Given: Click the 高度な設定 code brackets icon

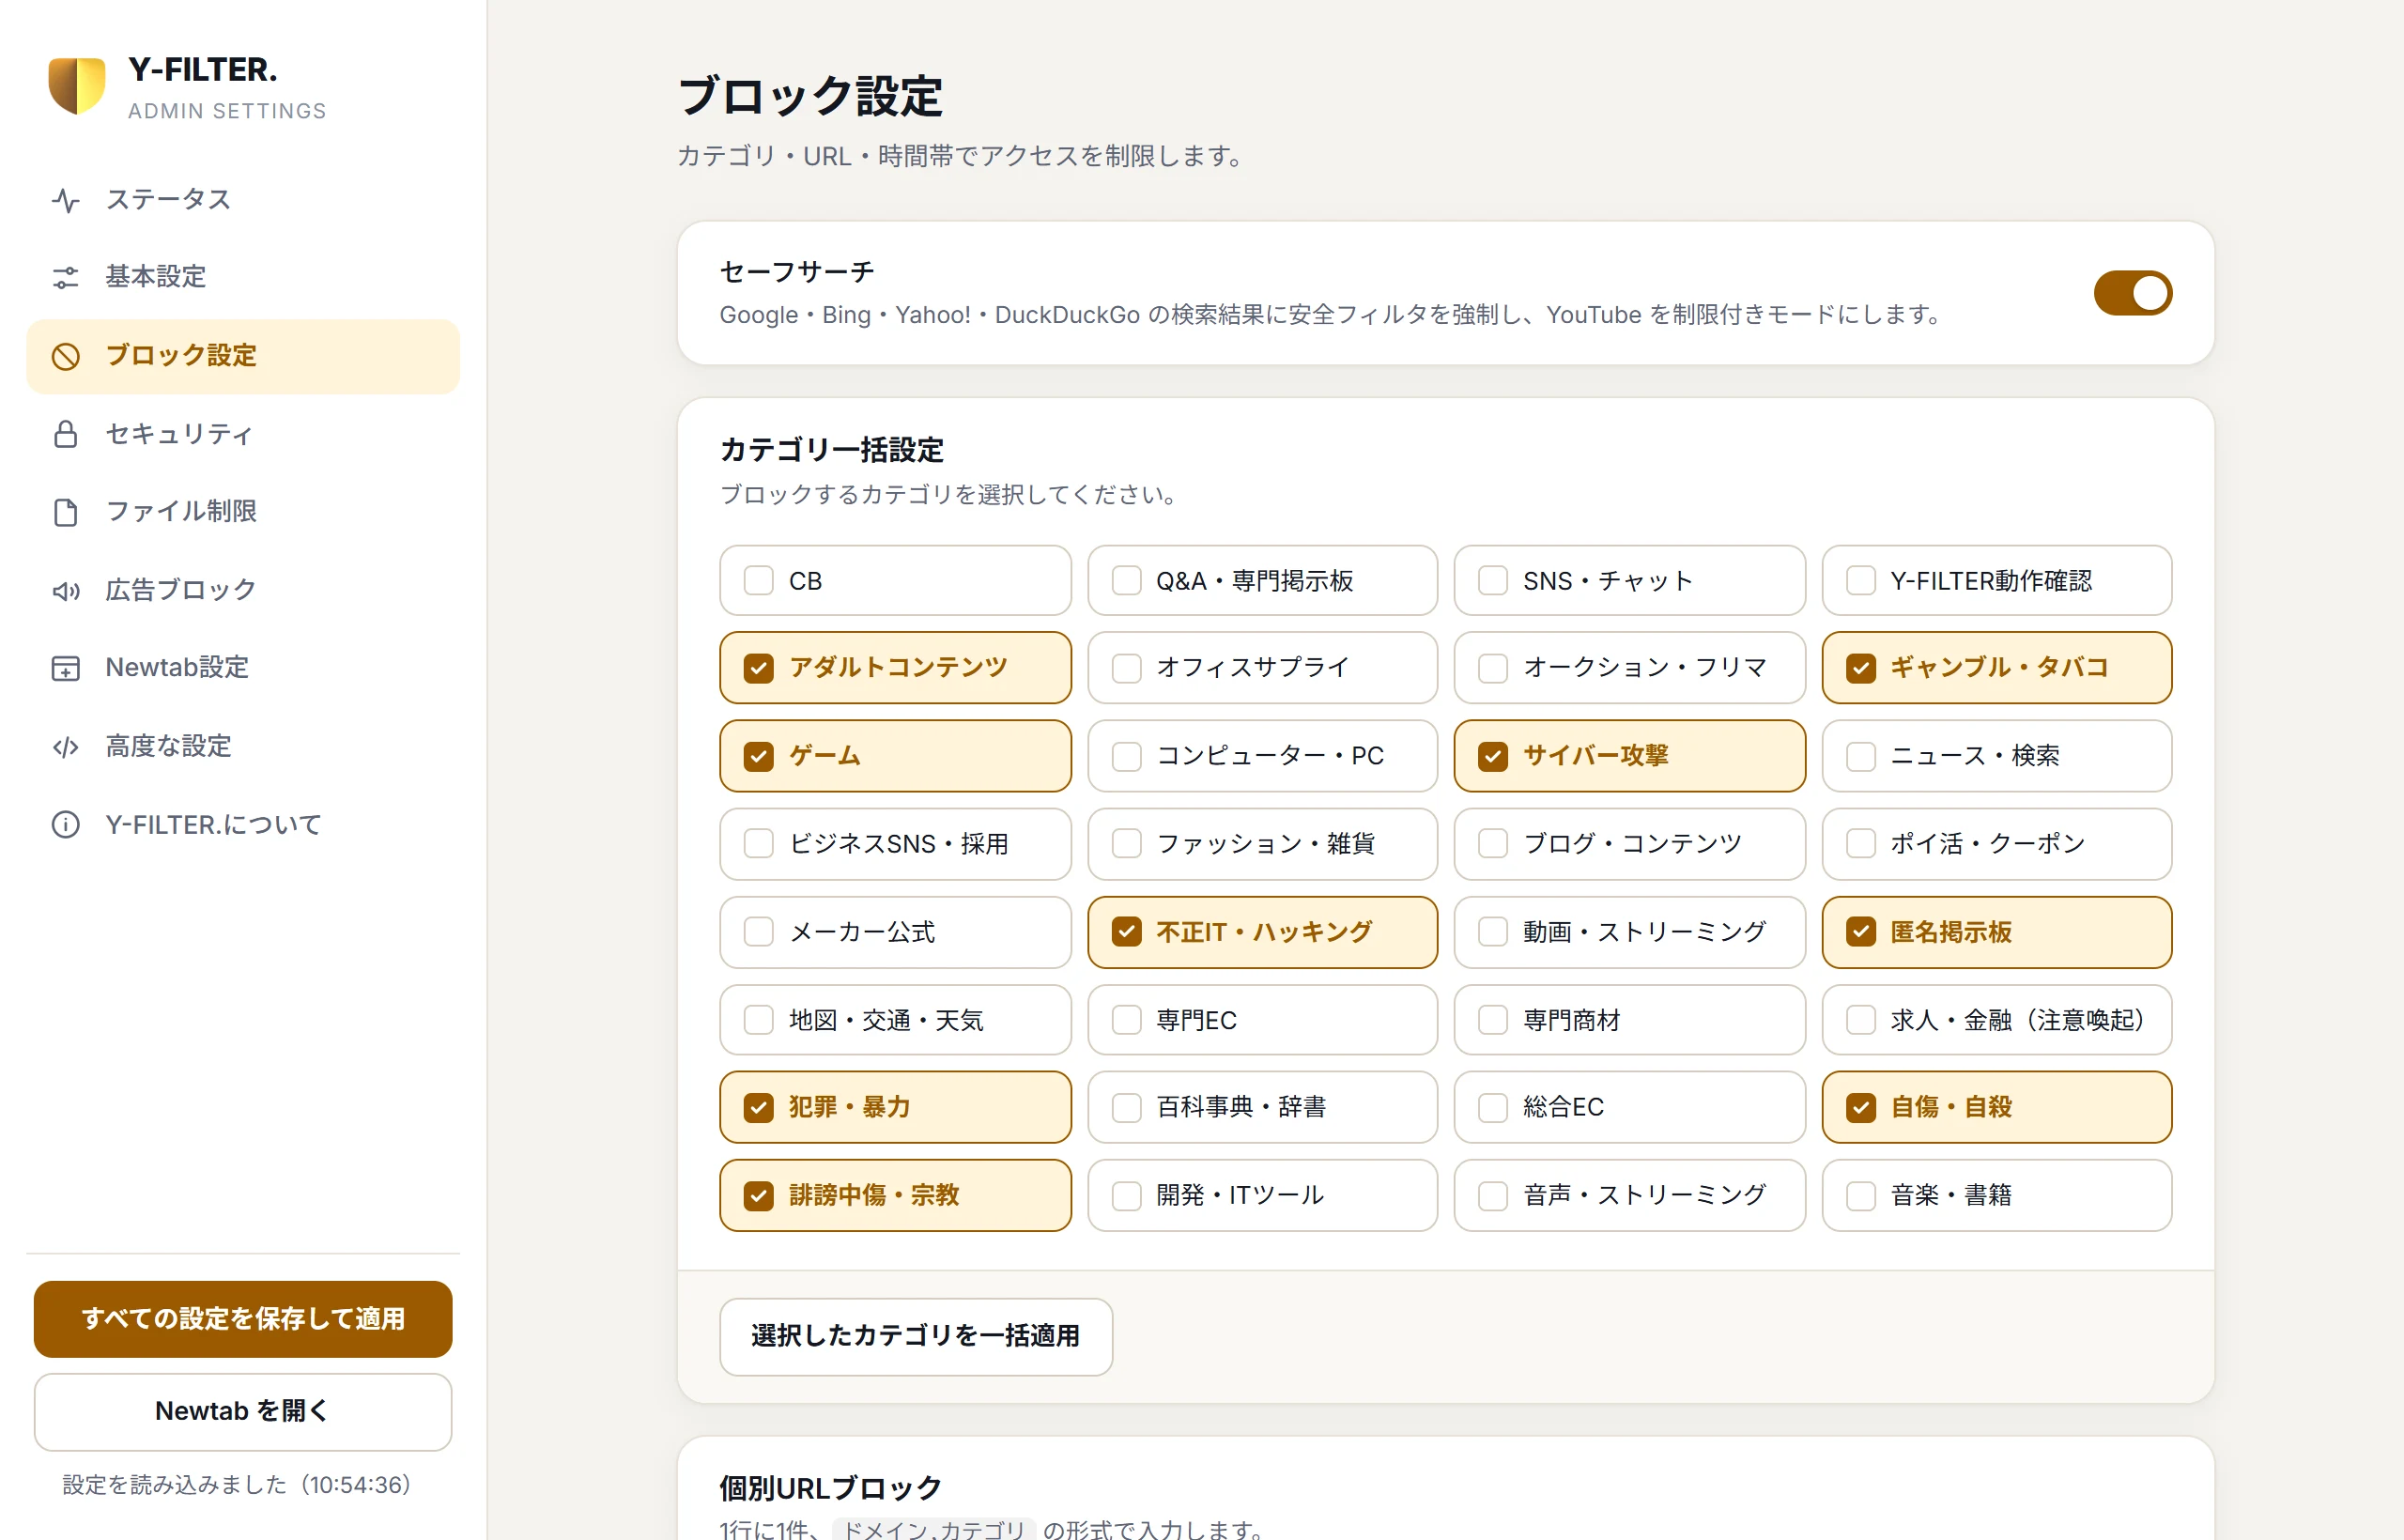Looking at the screenshot, I should point(66,747).
